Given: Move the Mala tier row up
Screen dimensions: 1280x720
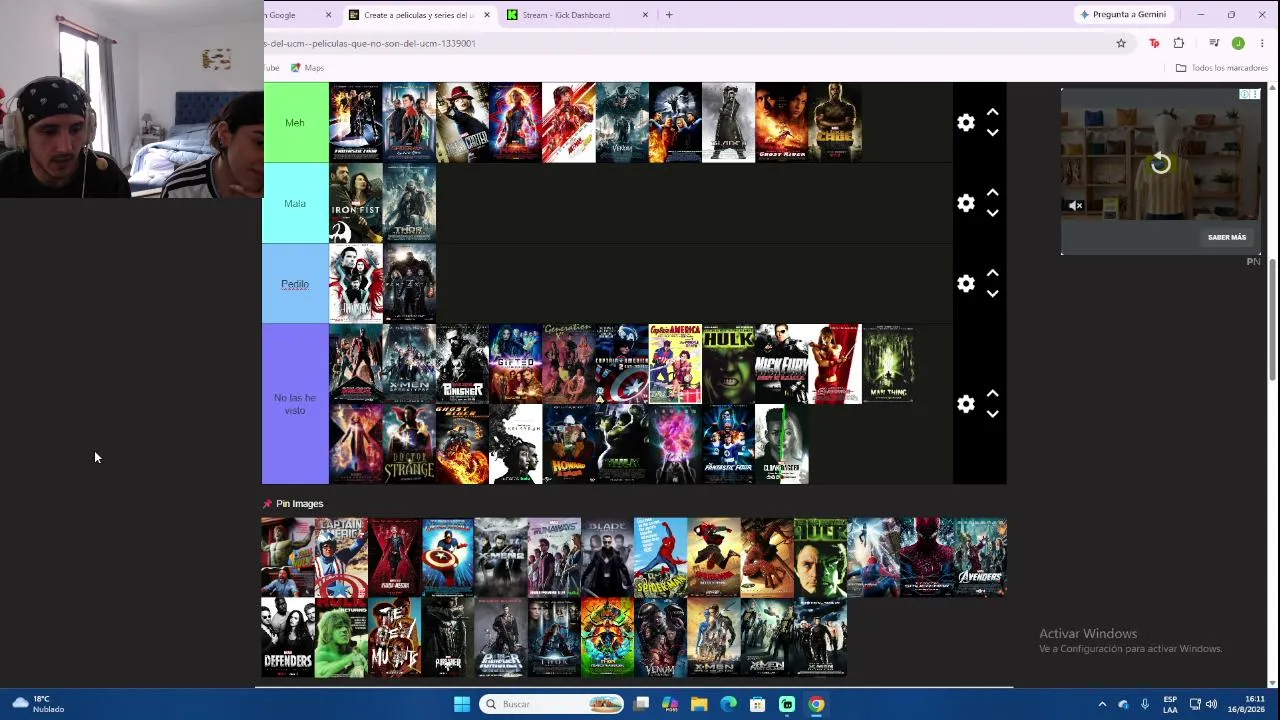Looking at the screenshot, I should (x=992, y=193).
